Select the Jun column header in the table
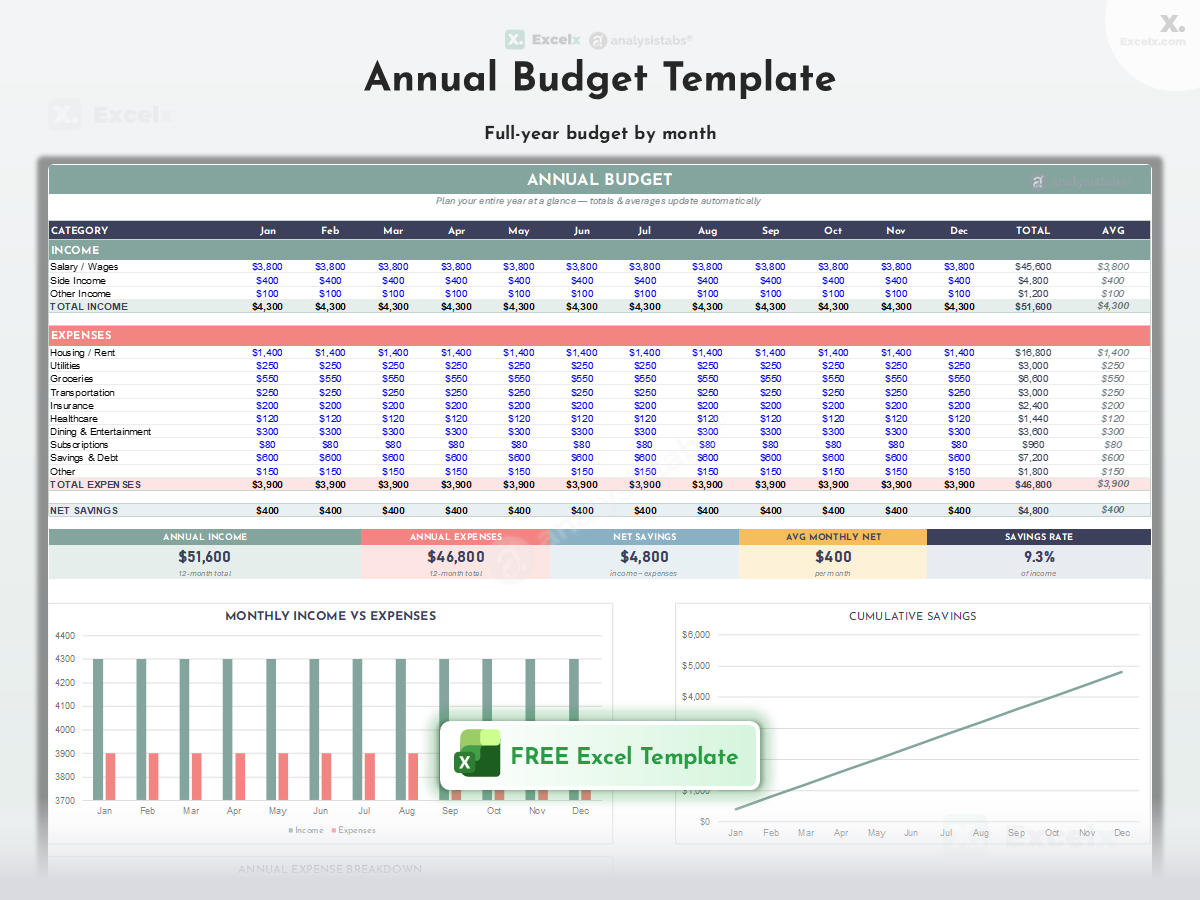Screen dimensions: 1200x900 coord(582,231)
